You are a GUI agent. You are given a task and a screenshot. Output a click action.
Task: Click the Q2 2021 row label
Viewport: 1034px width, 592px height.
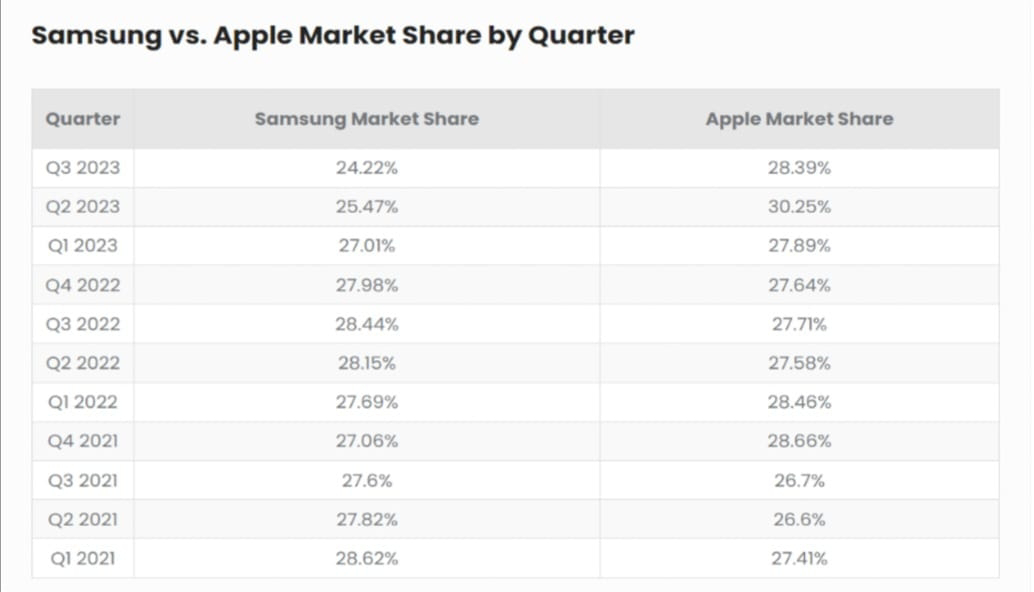coord(83,519)
